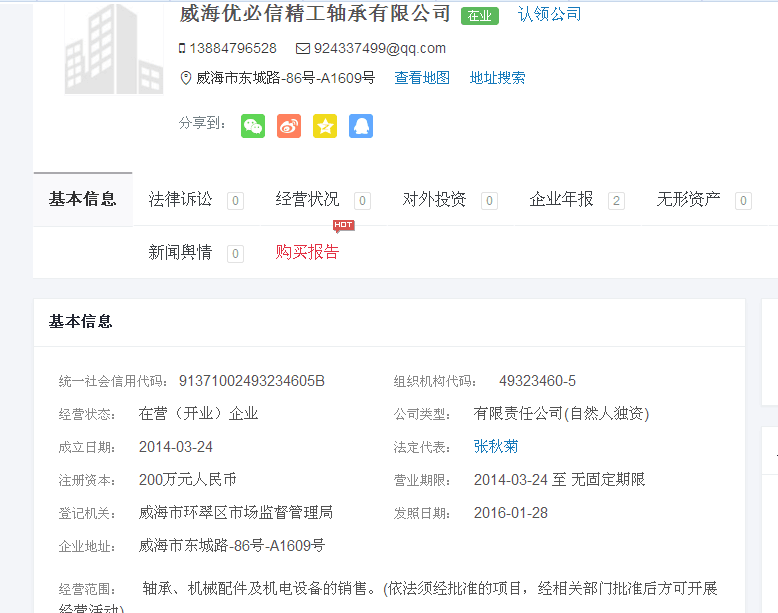This screenshot has width=778, height=613.
Task: Share to QQ via blue penguin icon
Action: [361, 126]
